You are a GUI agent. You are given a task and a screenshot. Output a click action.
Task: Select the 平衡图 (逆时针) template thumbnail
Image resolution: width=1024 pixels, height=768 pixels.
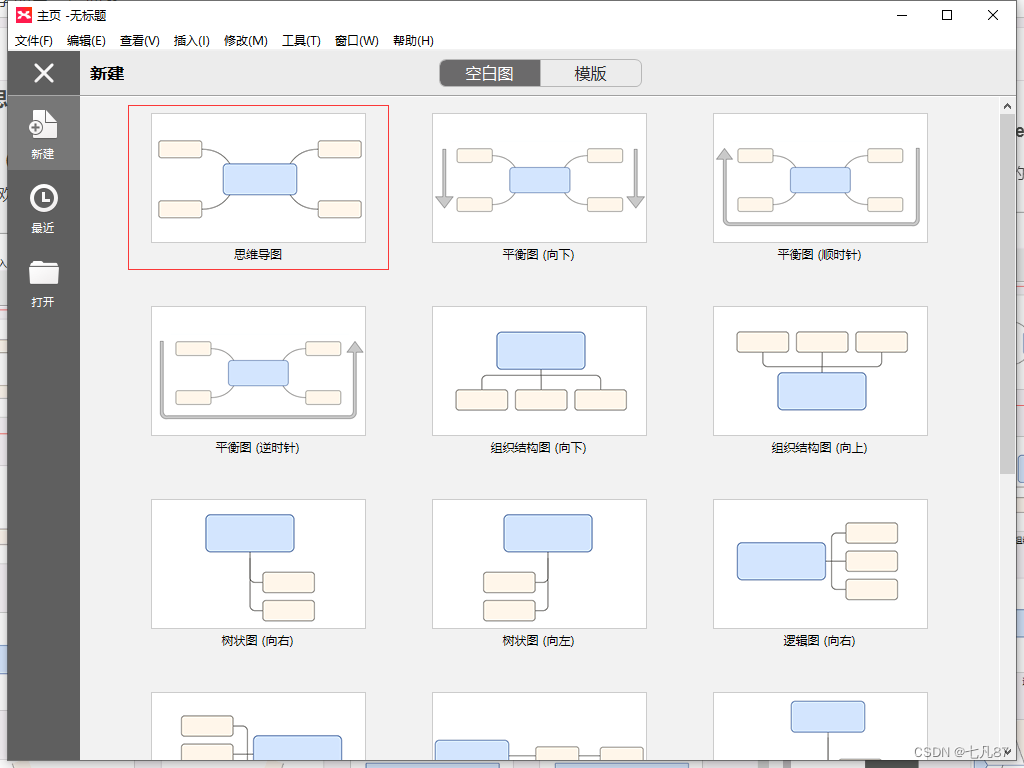pos(259,371)
